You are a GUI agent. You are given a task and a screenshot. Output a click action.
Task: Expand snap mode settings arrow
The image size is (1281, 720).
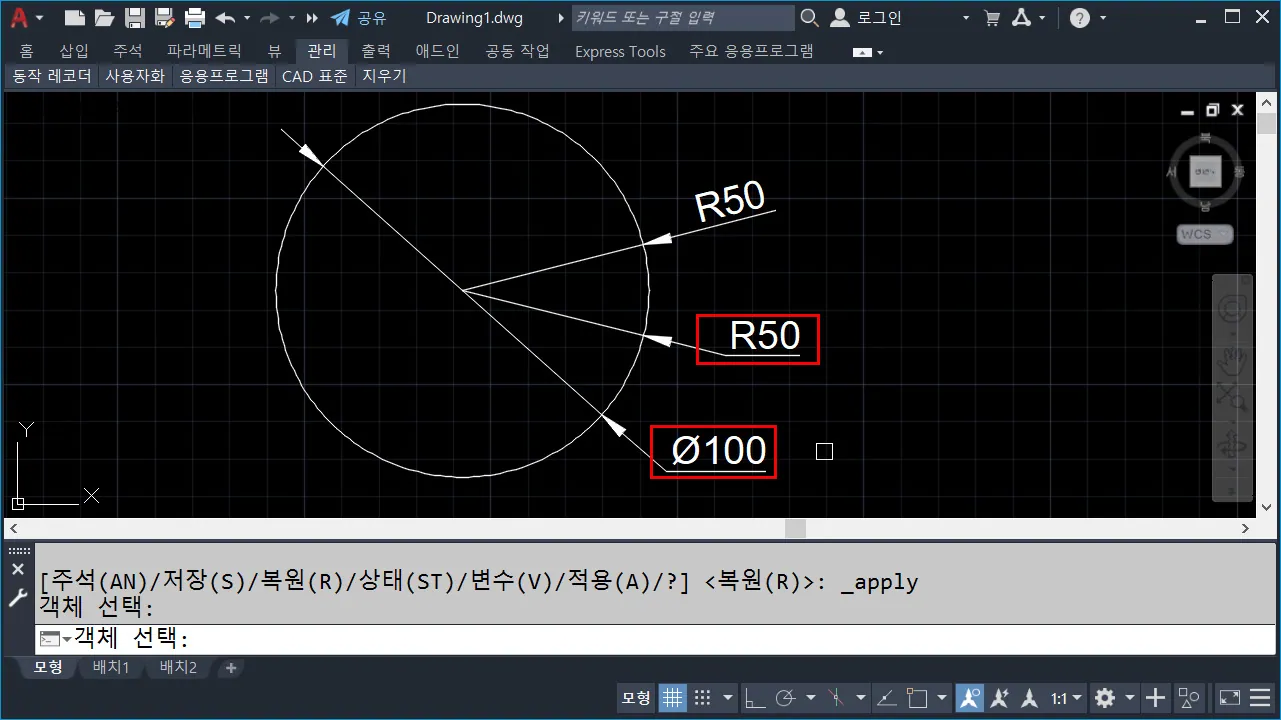tap(728, 698)
